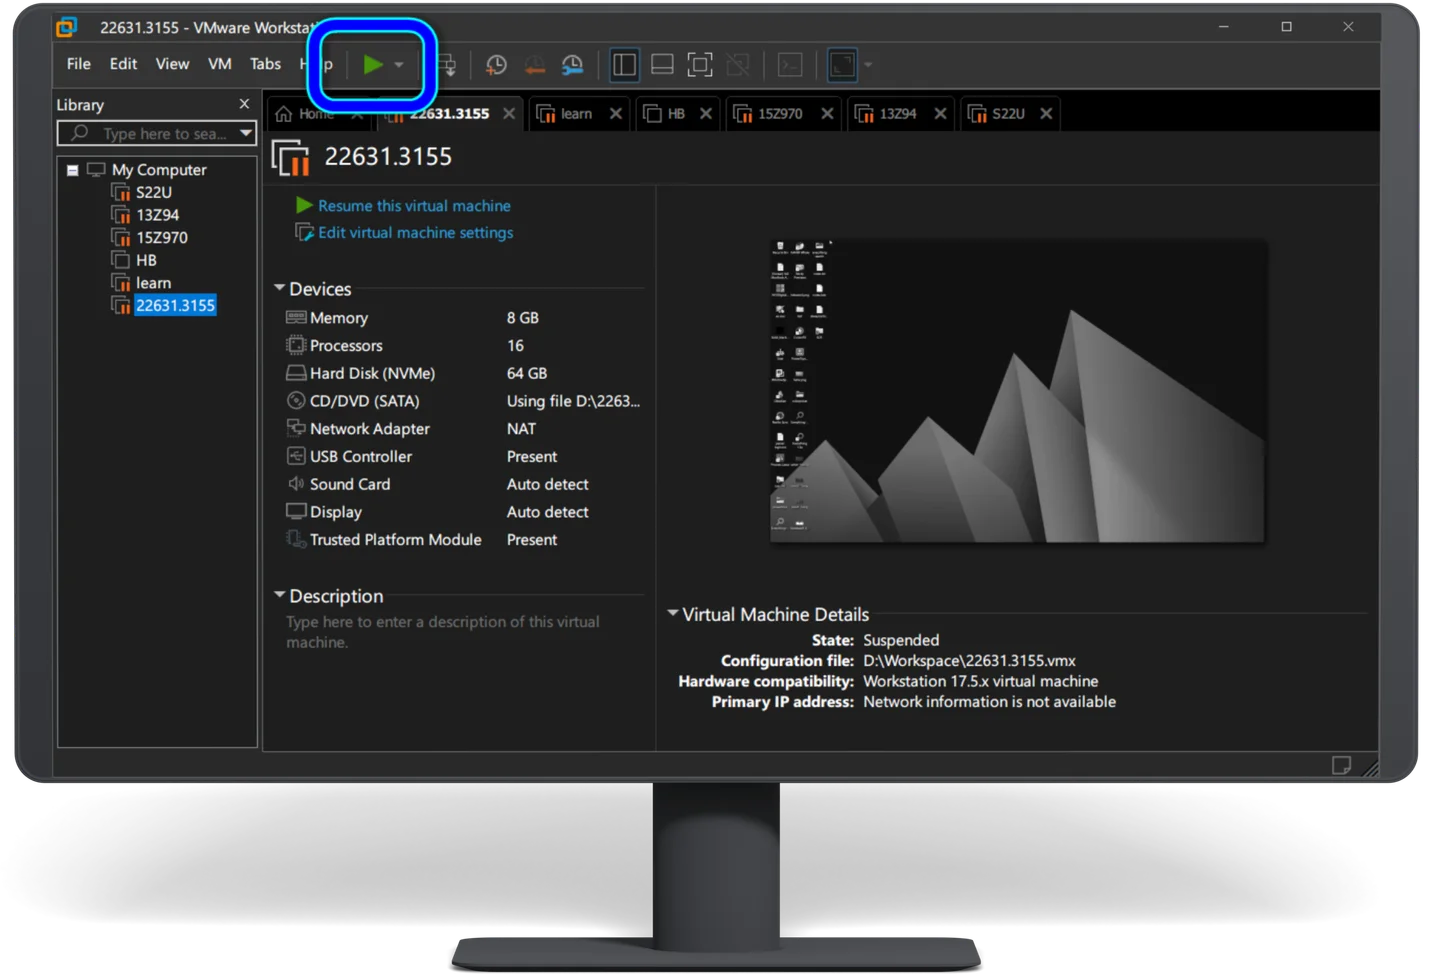The width and height of the screenshot is (1430, 976).
Task: Click the virtual machine screen thumbnail
Action: [1017, 392]
